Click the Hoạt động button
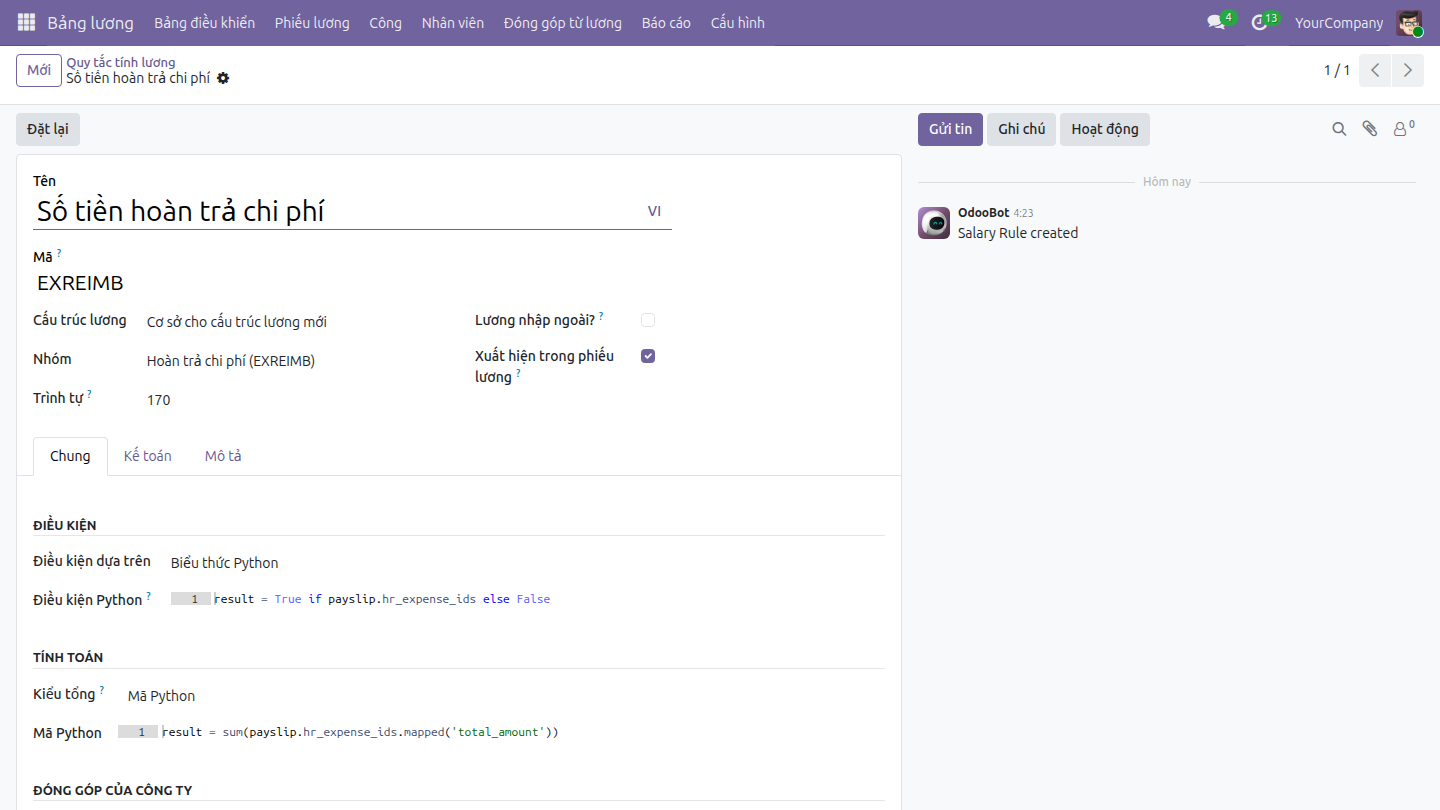Image resolution: width=1440 pixels, height=810 pixels. pyautogui.click(x=1105, y=129)
